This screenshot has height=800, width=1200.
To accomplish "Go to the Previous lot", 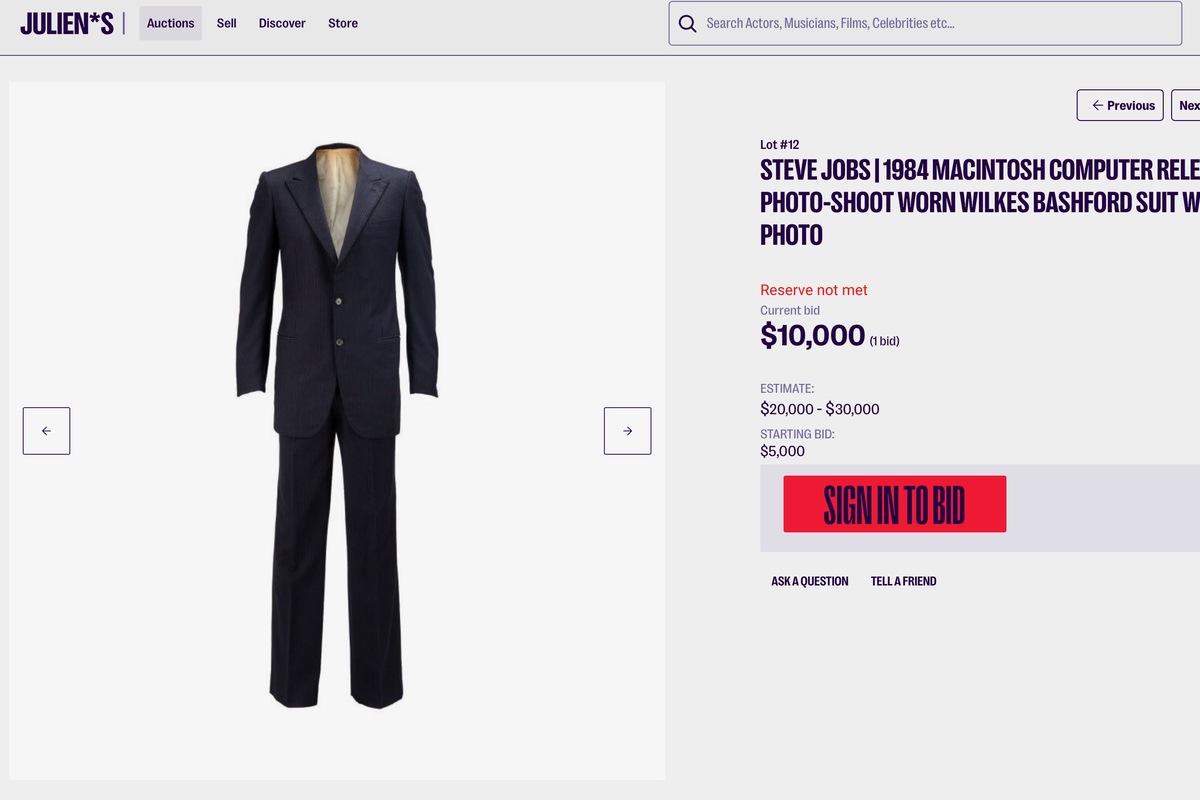I will point(1120,105).
